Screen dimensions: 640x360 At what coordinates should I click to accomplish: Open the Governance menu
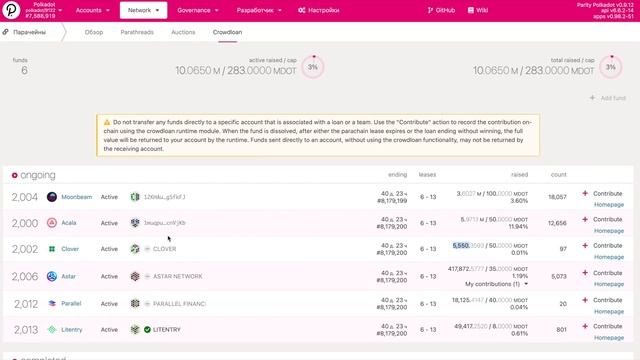198,10
